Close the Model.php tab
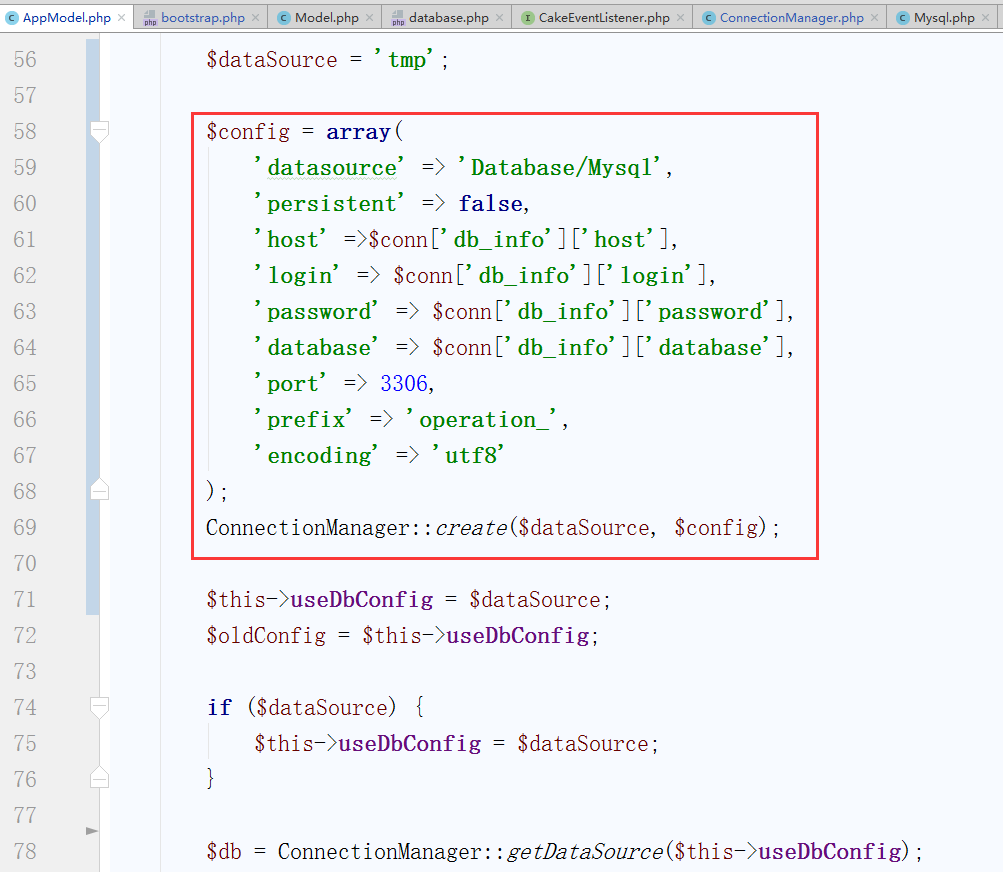This screenshot has height=872, width=1003. tap(369, 18)
